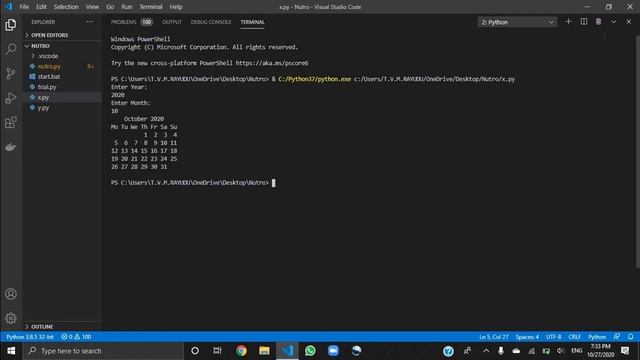Expand the OPEN EDITORS section

[49, 35]
